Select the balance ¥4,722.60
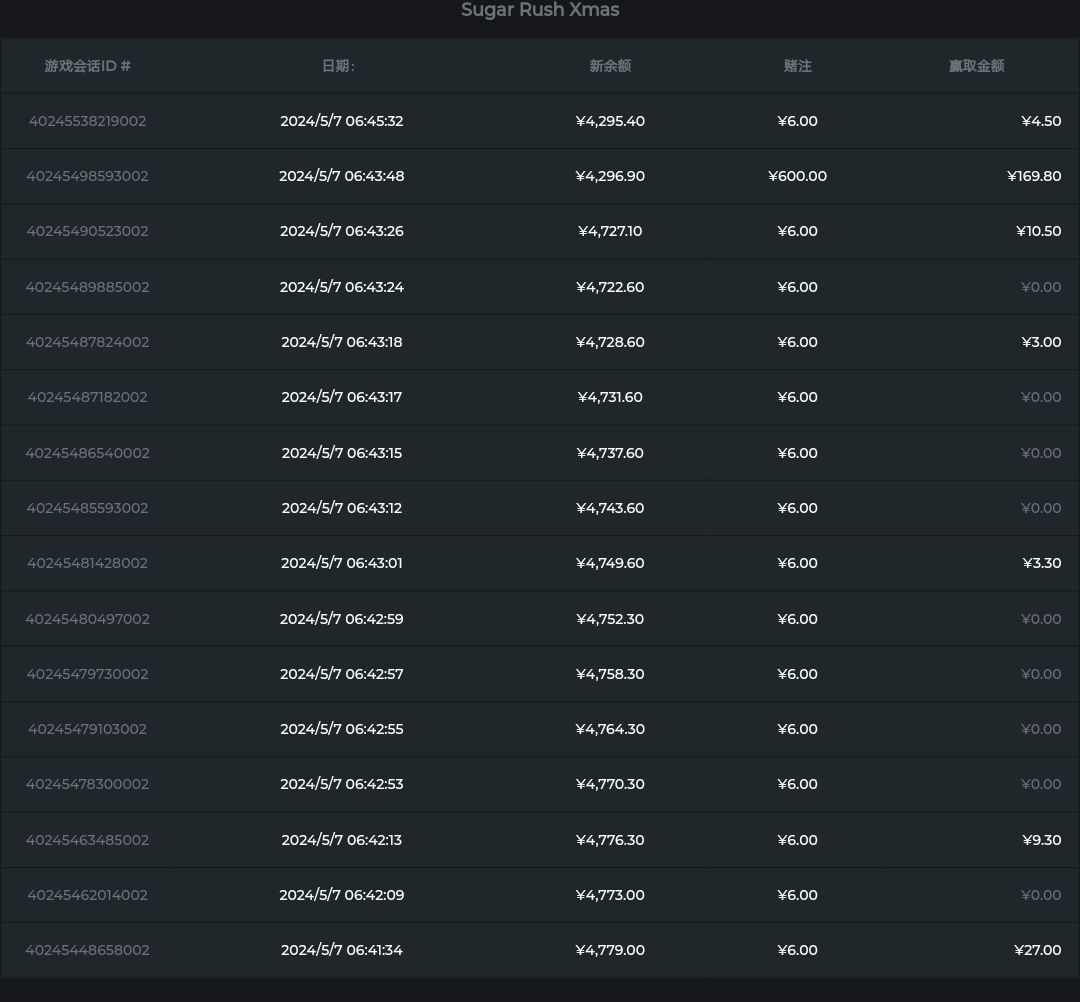This screenshot has height=1002, width=1080. (610, 287)
